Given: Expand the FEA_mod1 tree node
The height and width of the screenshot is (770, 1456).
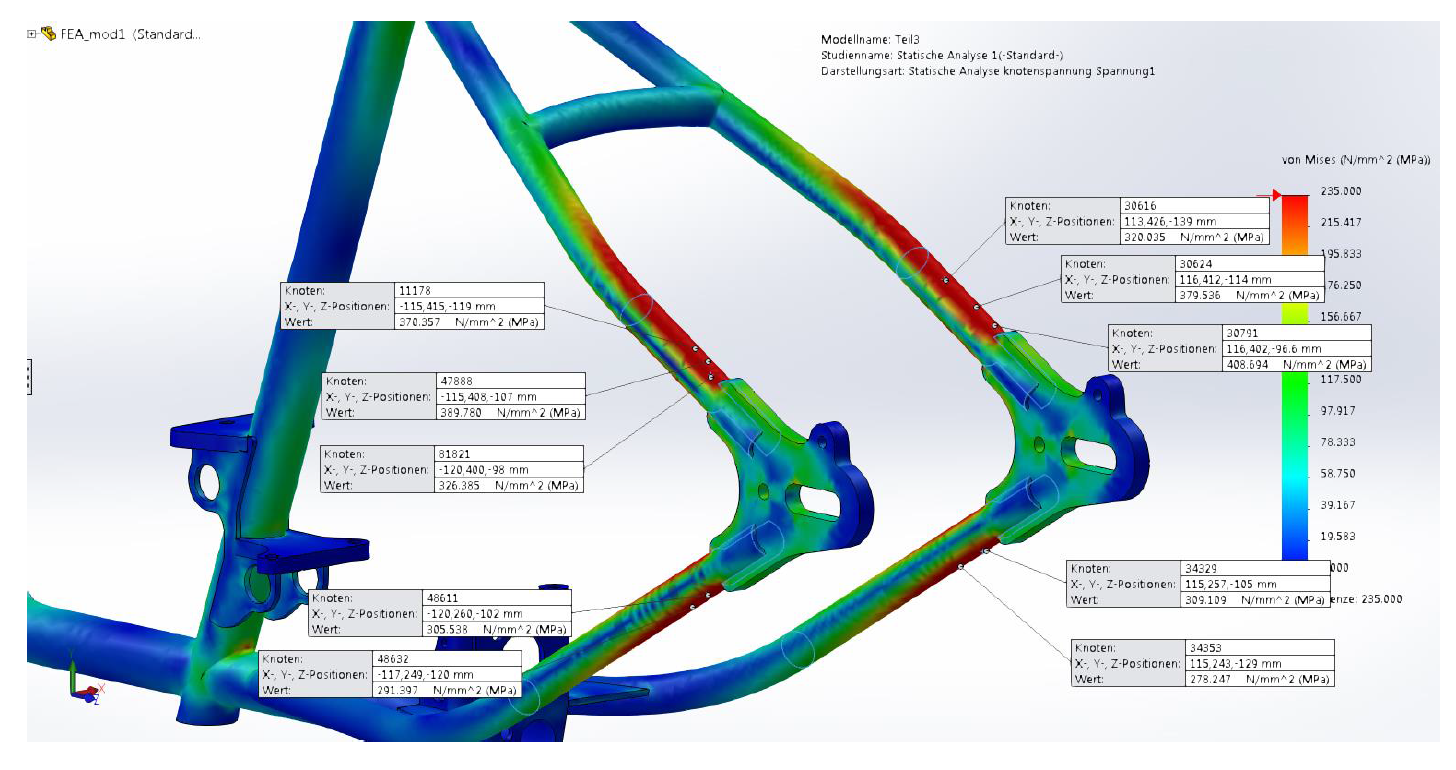Looking at the screenshot, I should (x=32, y=34).
